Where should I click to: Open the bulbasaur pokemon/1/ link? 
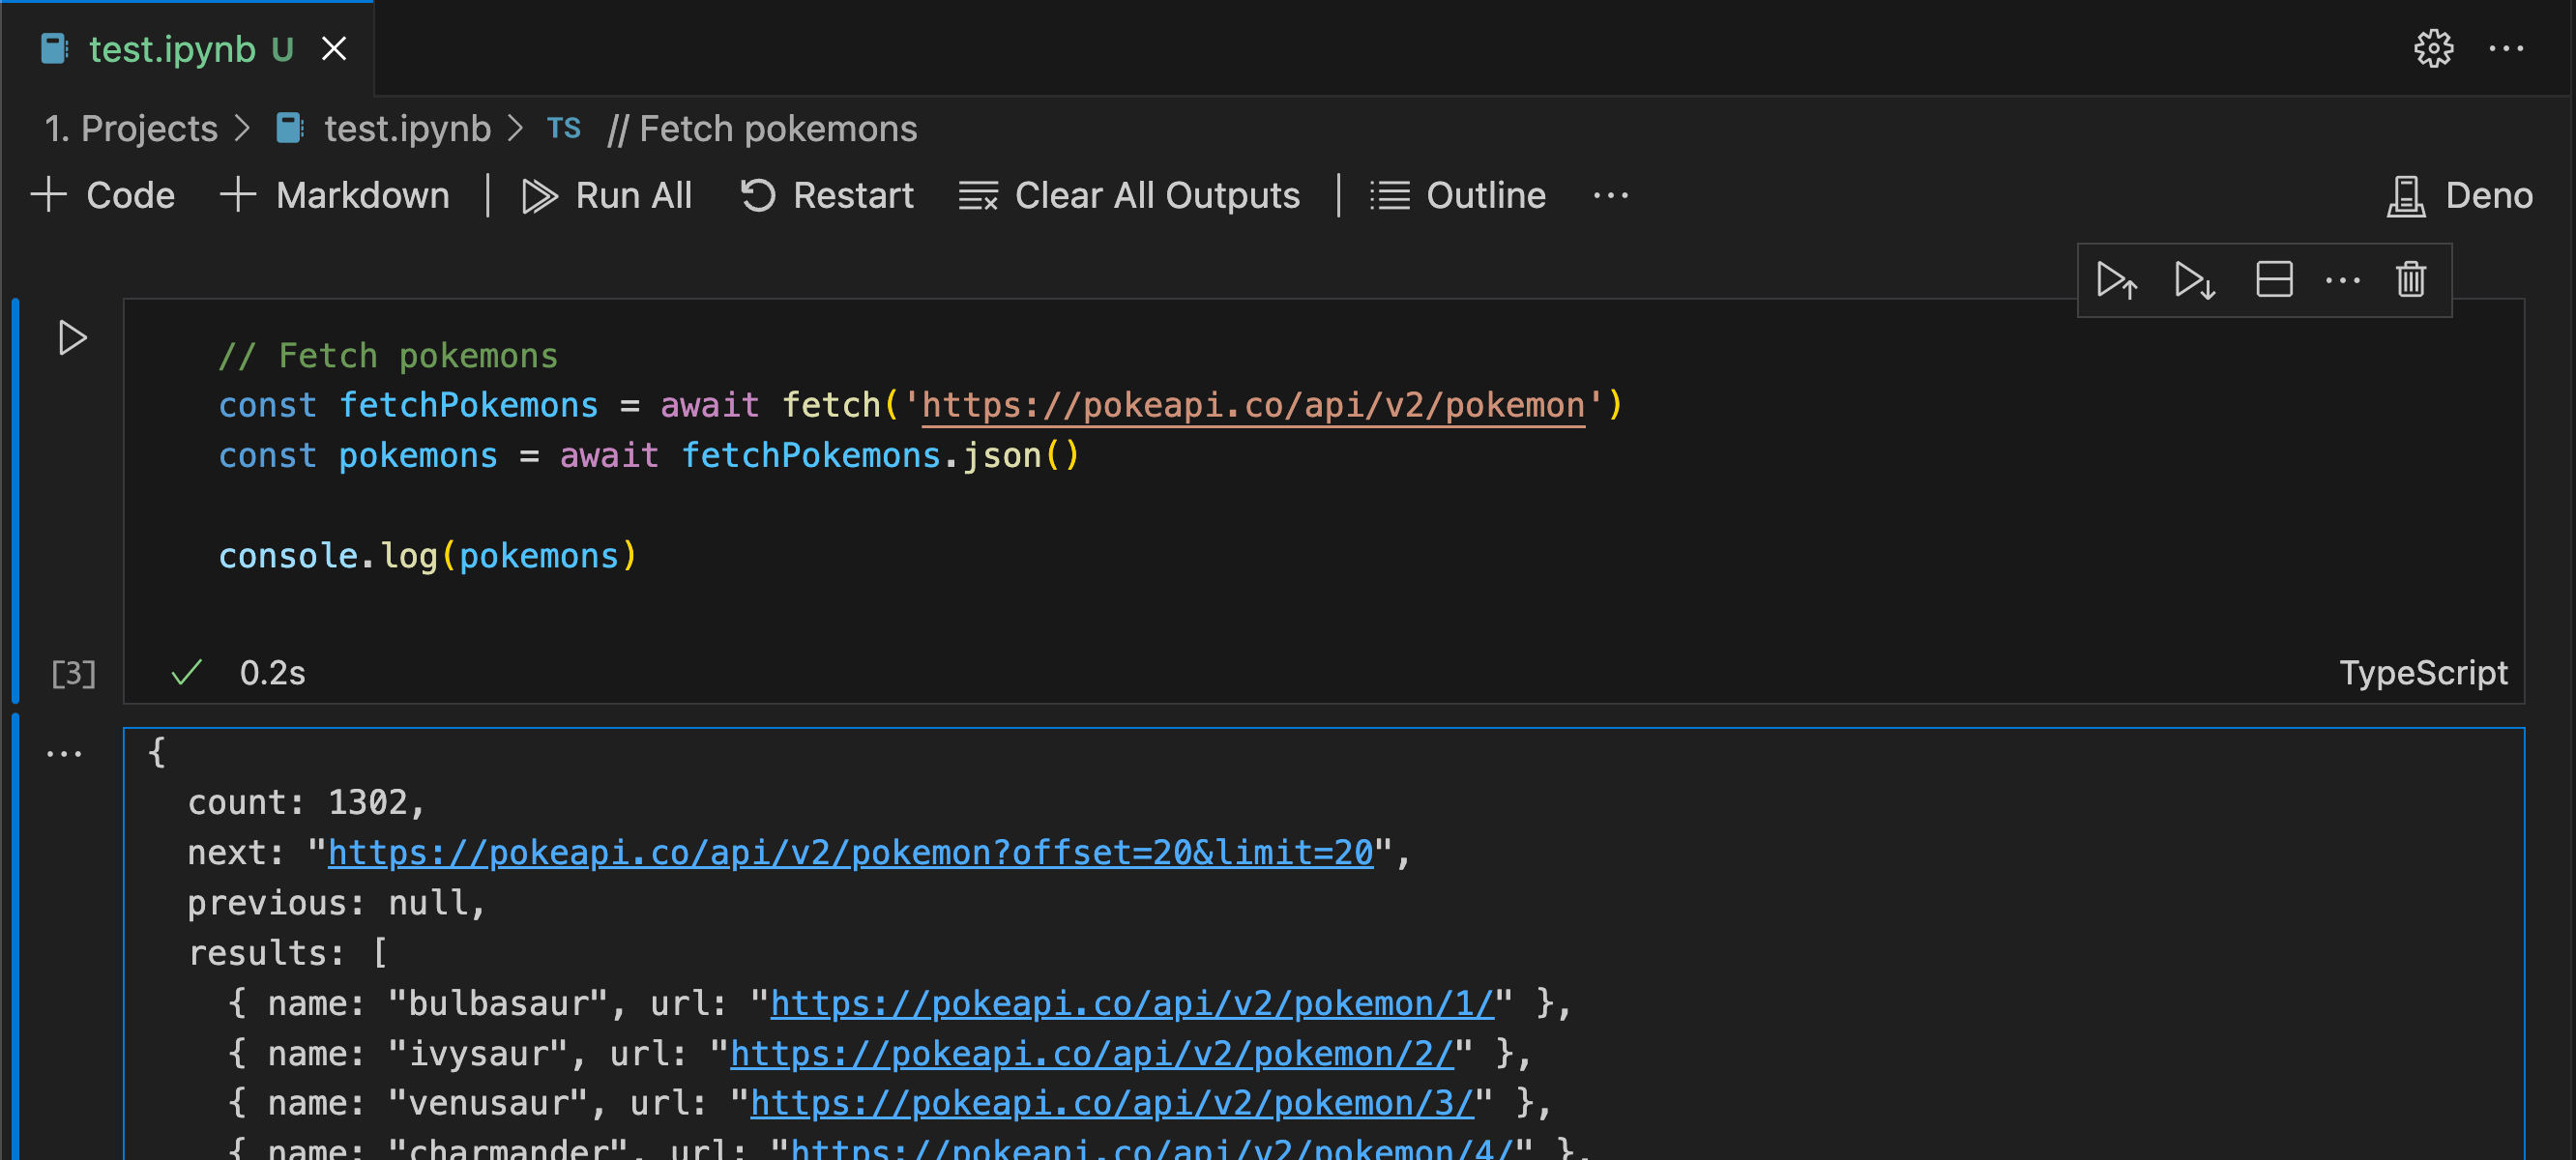[1132, 1003]
